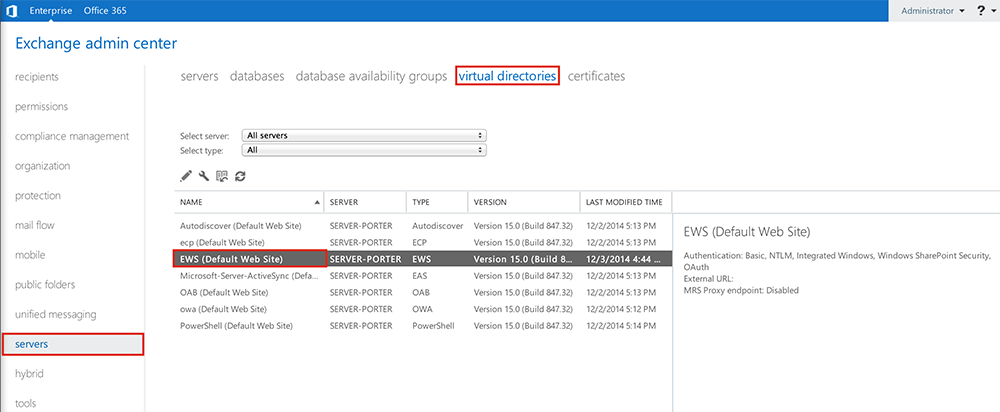Image resolution: width=1000 pixels, height=412 pixels.
Task: Click Exchange admin center title
Action: coord(96,43)
